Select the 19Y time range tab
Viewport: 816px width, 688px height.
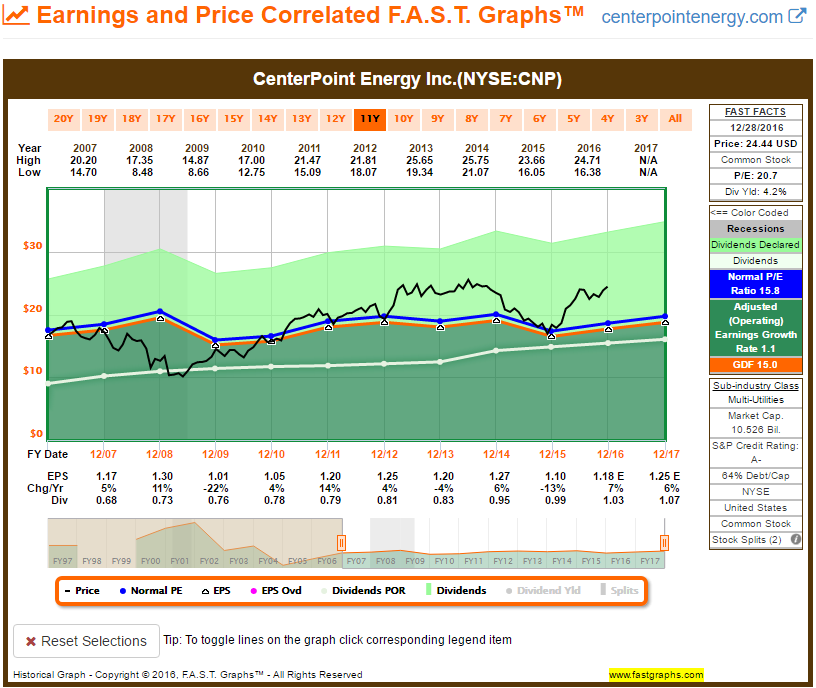point(98,119)
